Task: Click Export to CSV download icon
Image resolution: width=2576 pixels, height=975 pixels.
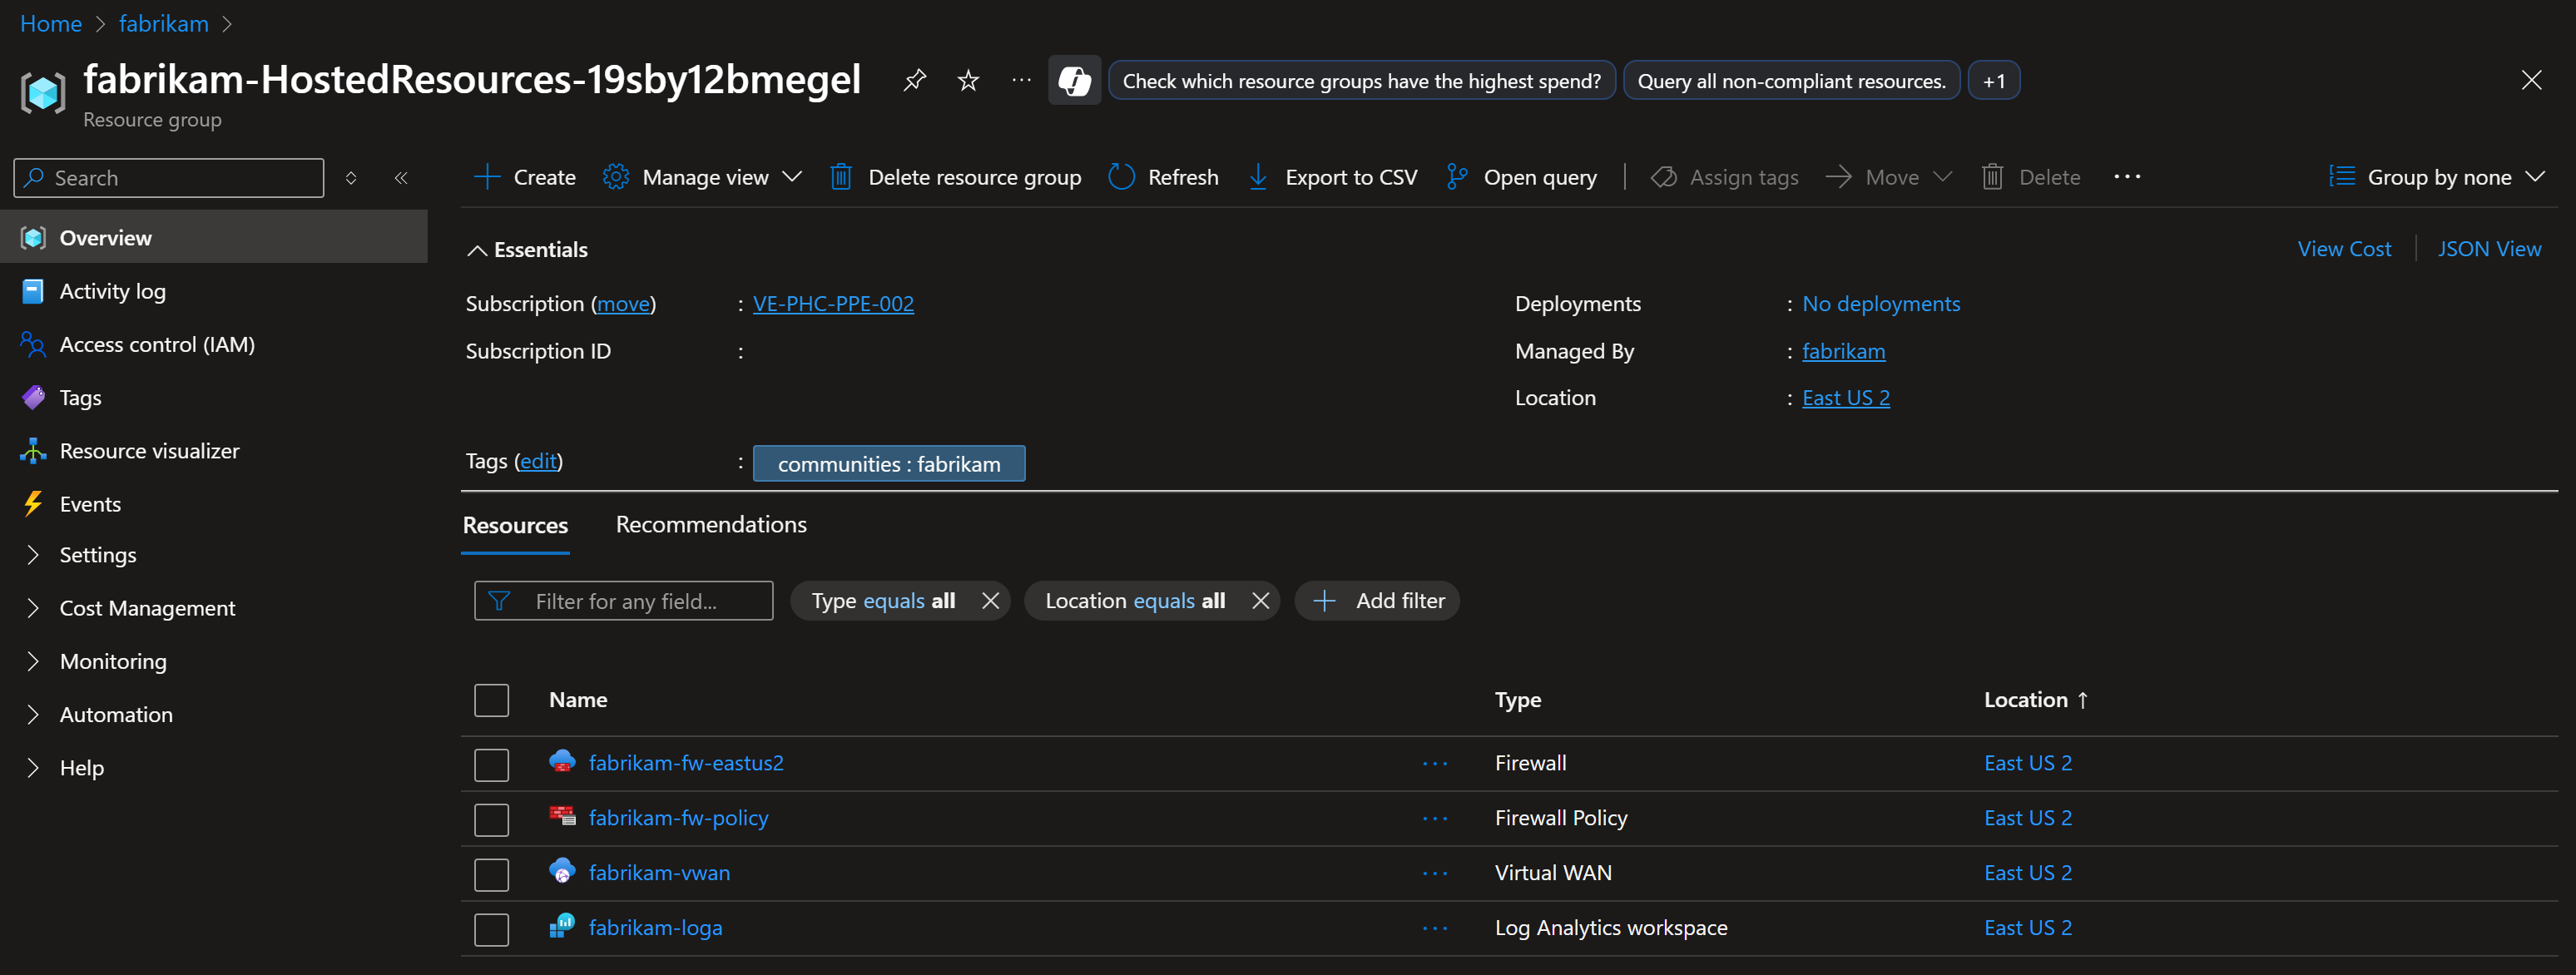Action: pos(1258,177)
